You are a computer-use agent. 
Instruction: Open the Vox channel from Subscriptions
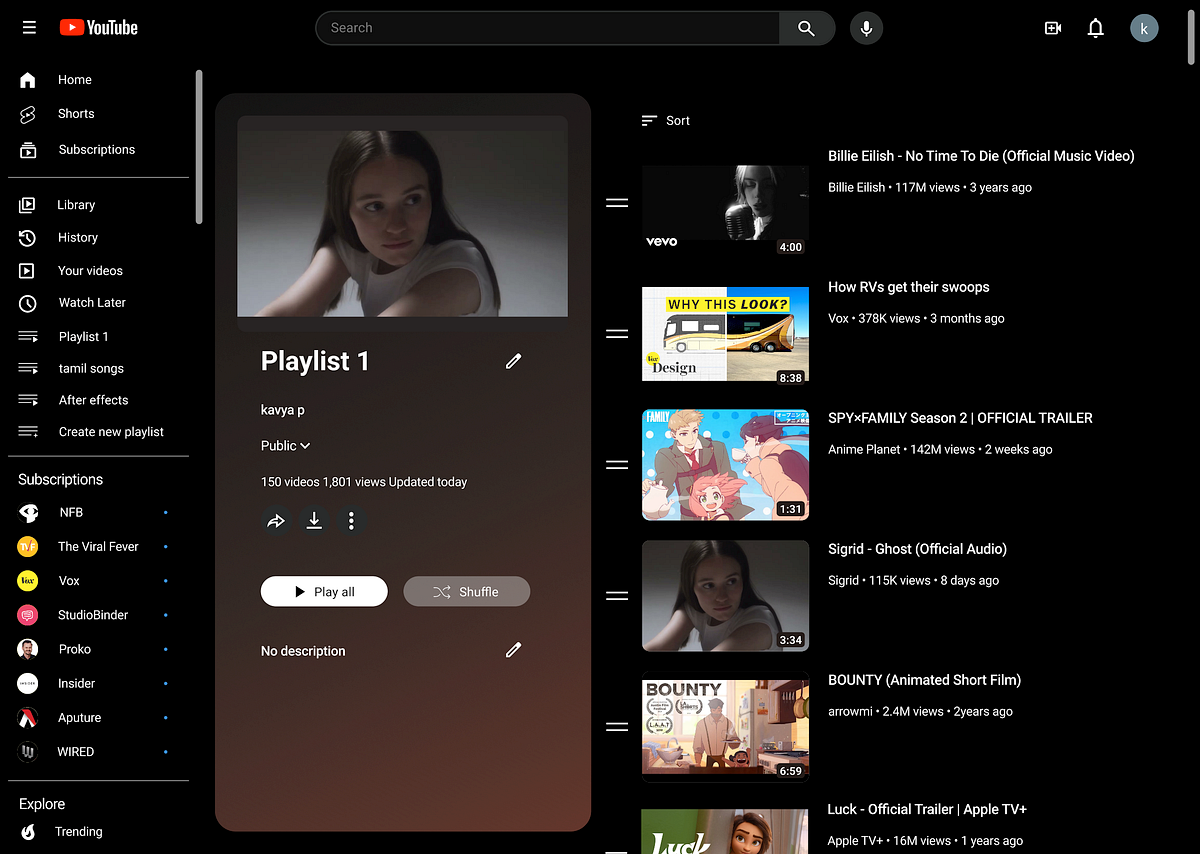(68, 580)
